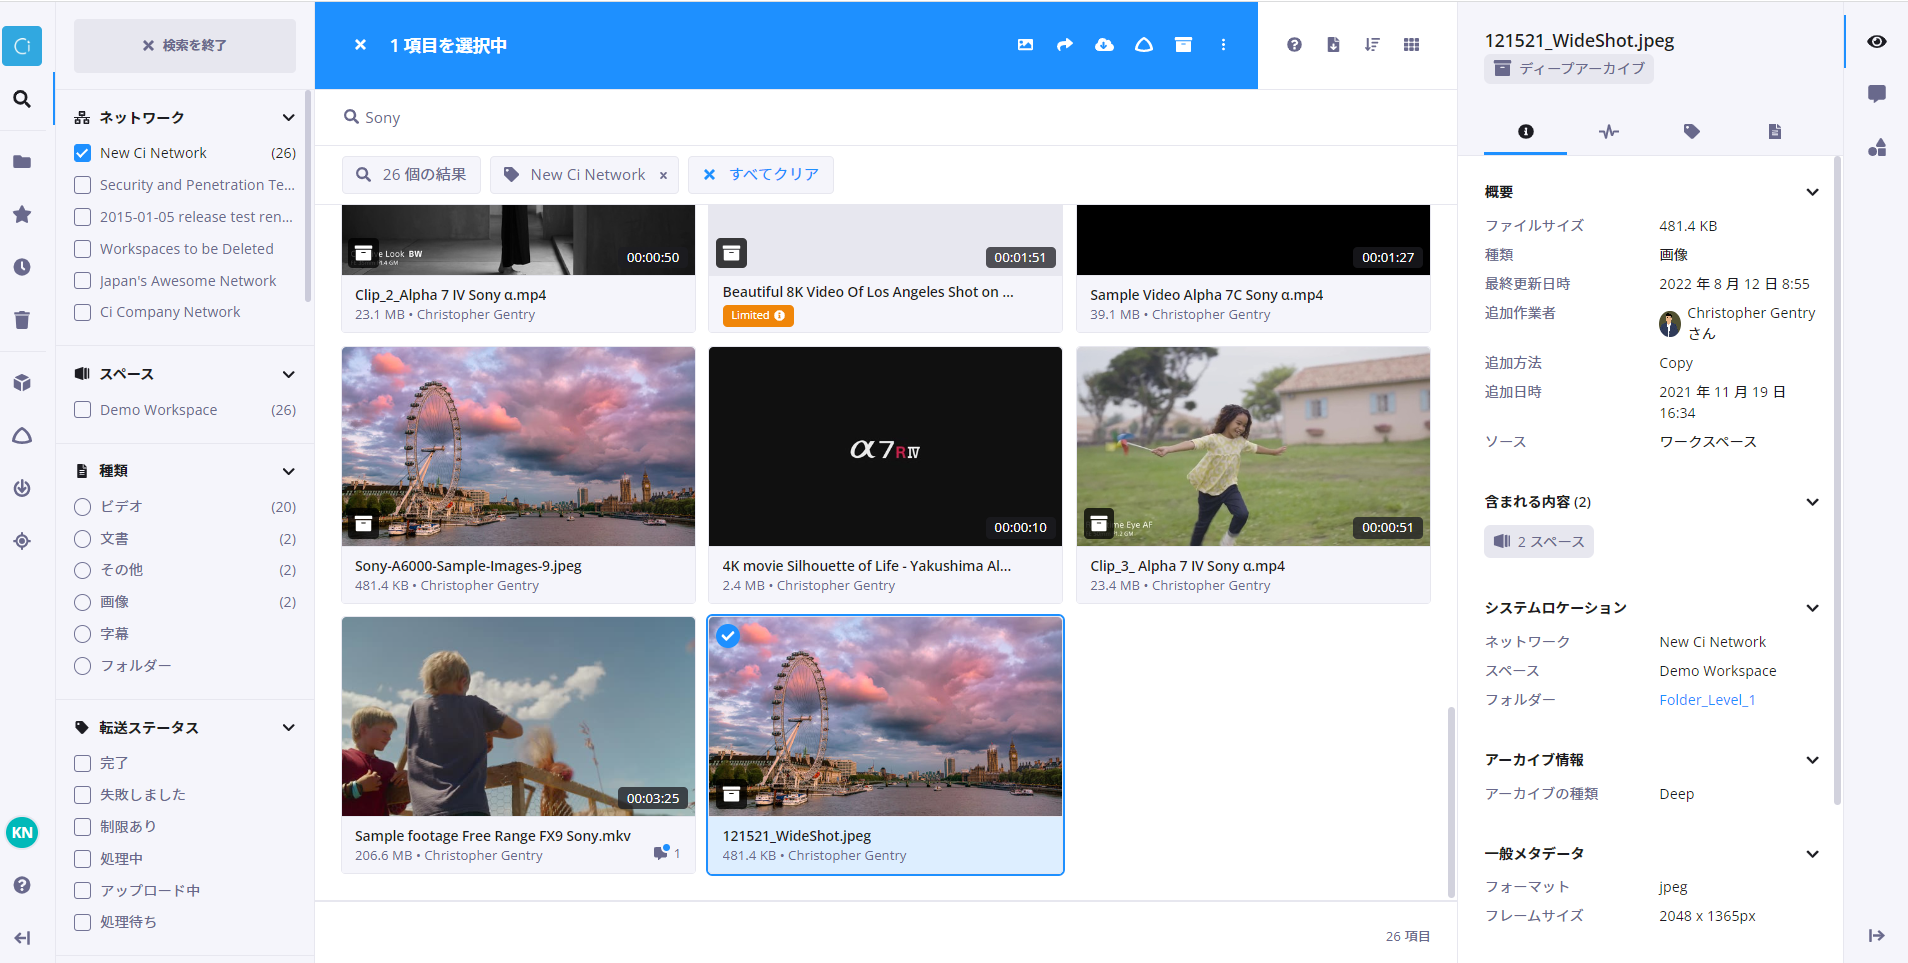Image resolution: width=1908 pixels, height=963 pixels.
Task: Toggle the eye details panel icon
Action: [1877, 42]
